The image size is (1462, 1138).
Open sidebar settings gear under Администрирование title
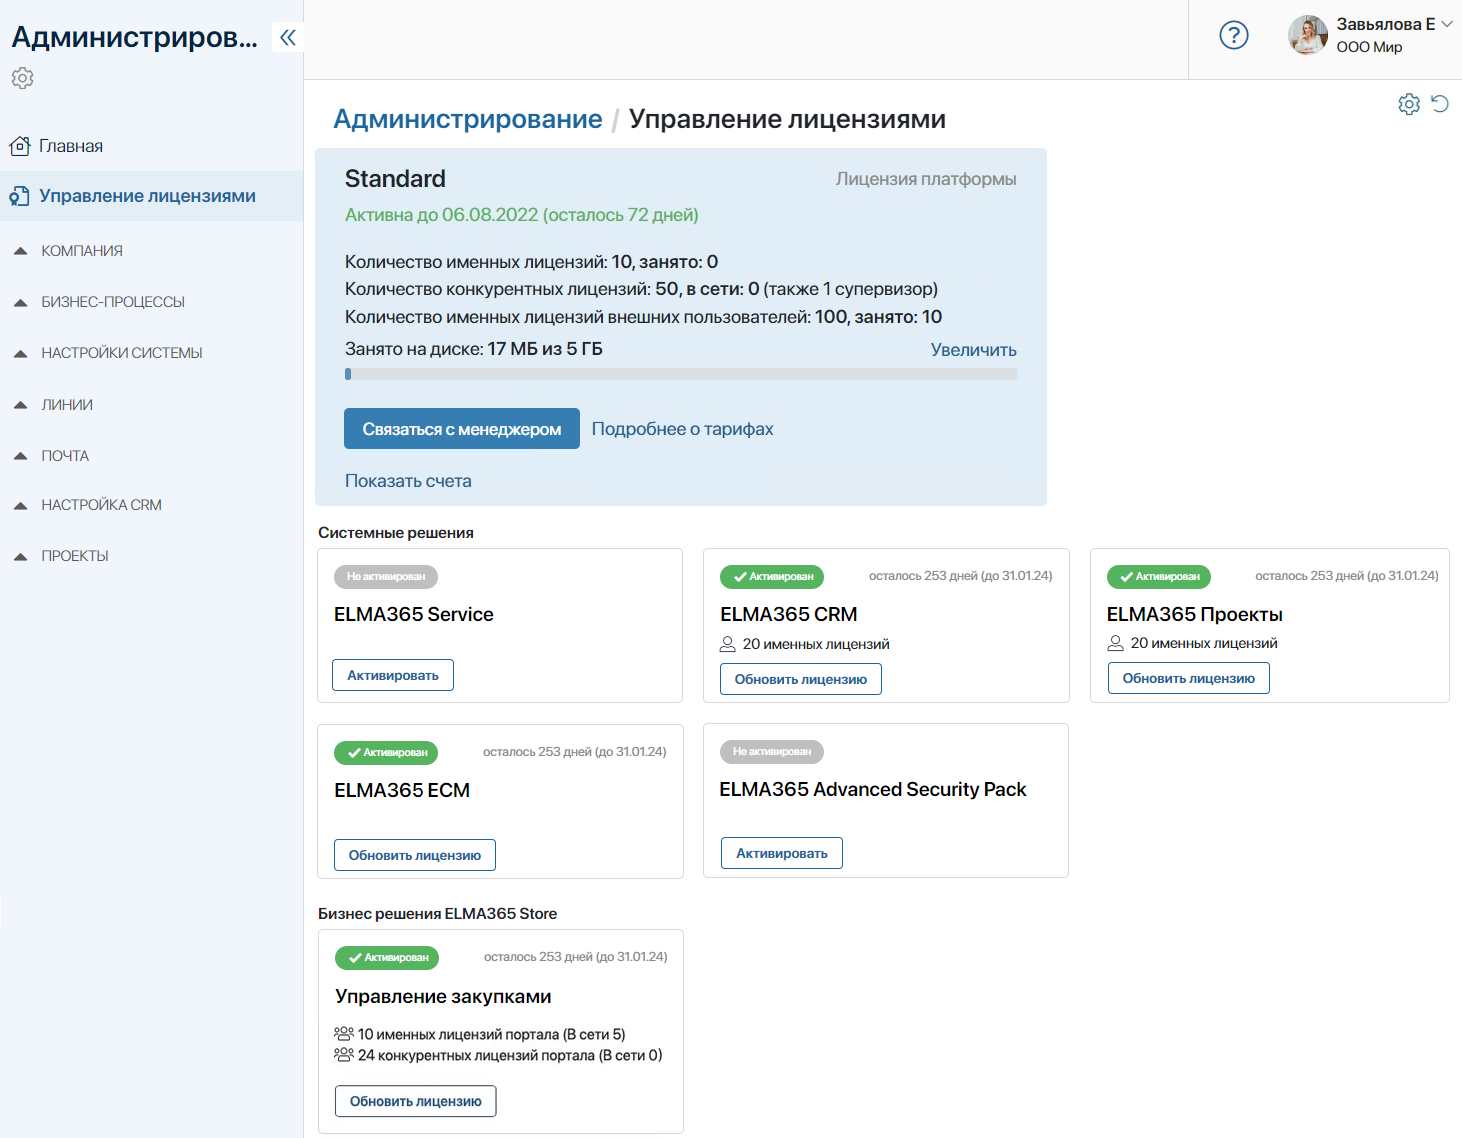coord(22,78)
